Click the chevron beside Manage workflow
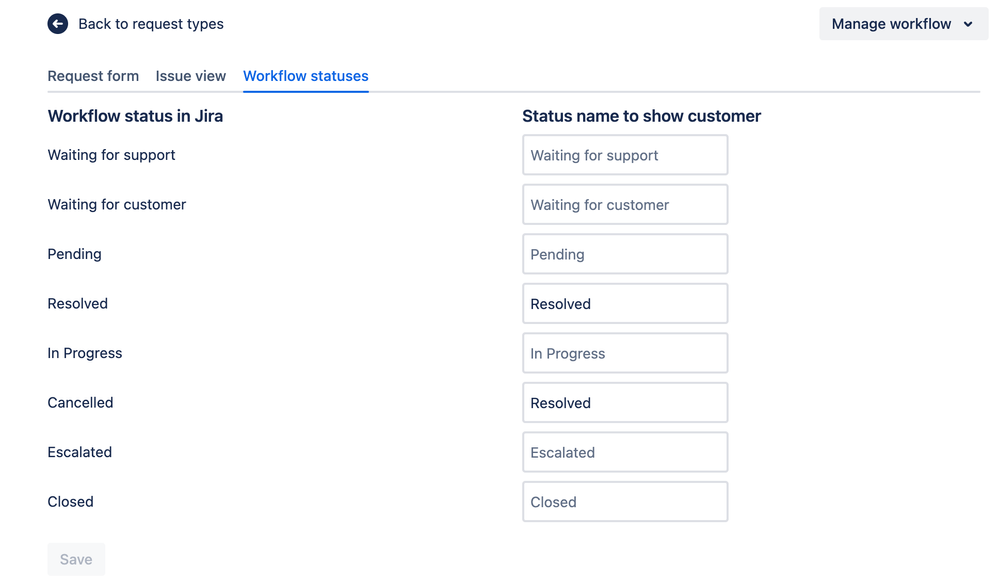The width and height of the screenshot is (999, 583). (968, 24)
